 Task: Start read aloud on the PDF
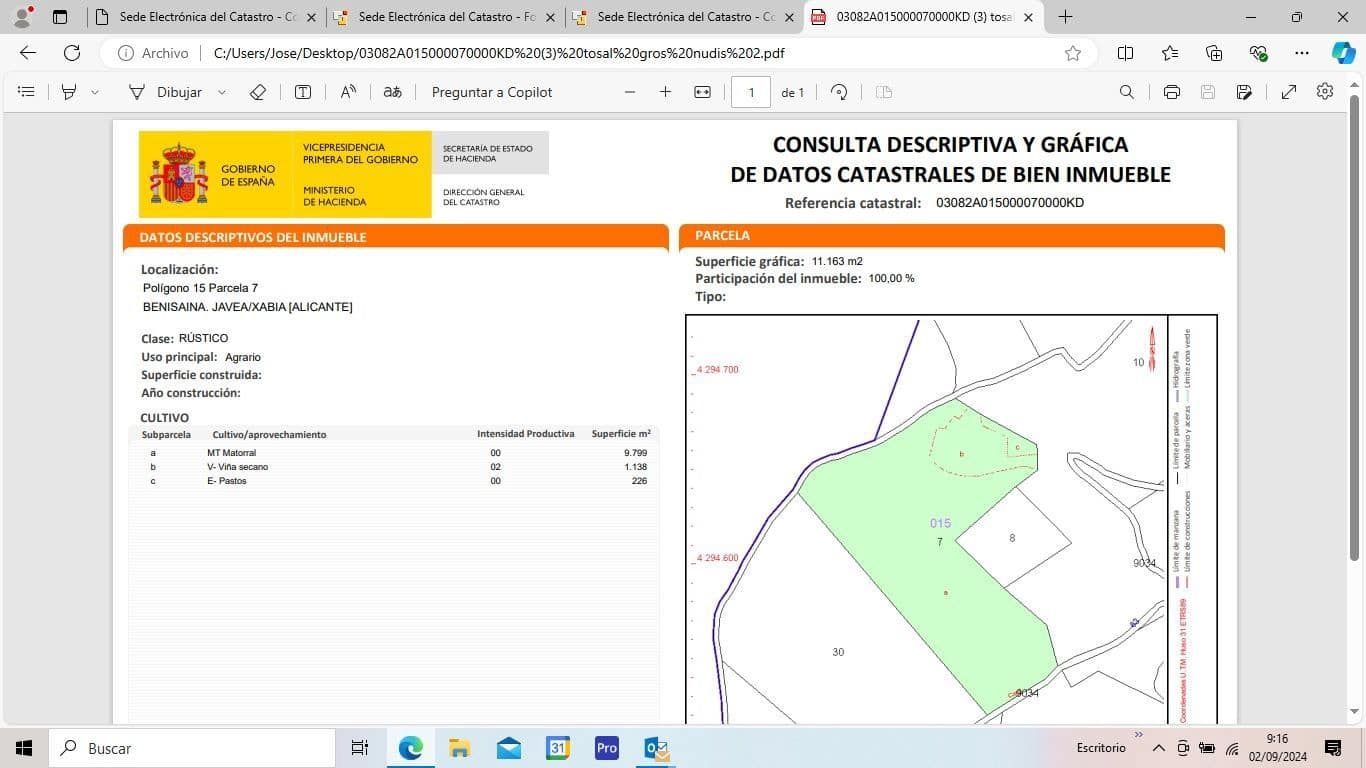point(347,92)
